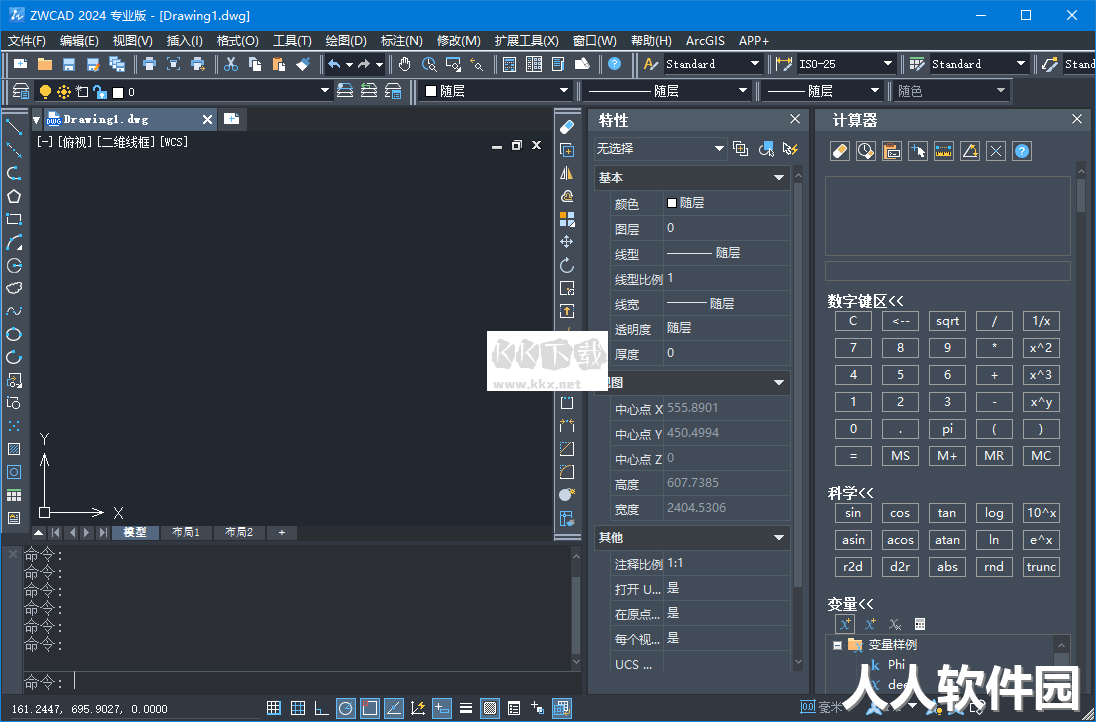Viewport: 1096px width, 722px height.
Task: Click Get Coordinates icon in calculator
Action: pos(918,151)
